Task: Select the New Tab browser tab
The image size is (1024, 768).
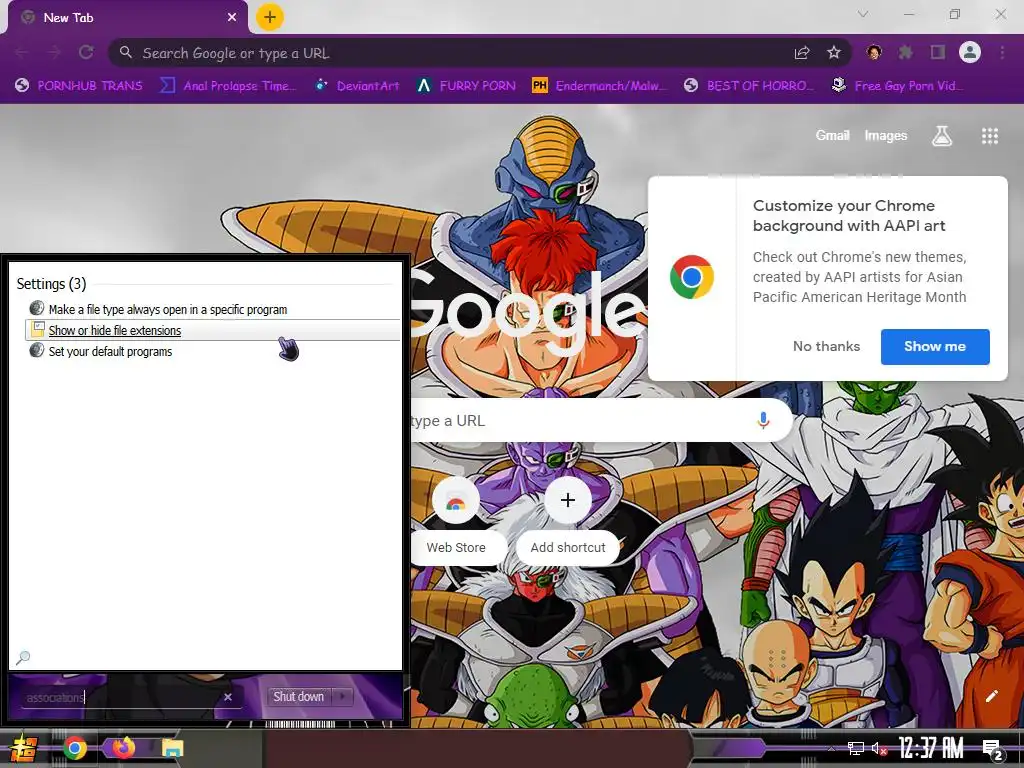Action: (127, 18)
